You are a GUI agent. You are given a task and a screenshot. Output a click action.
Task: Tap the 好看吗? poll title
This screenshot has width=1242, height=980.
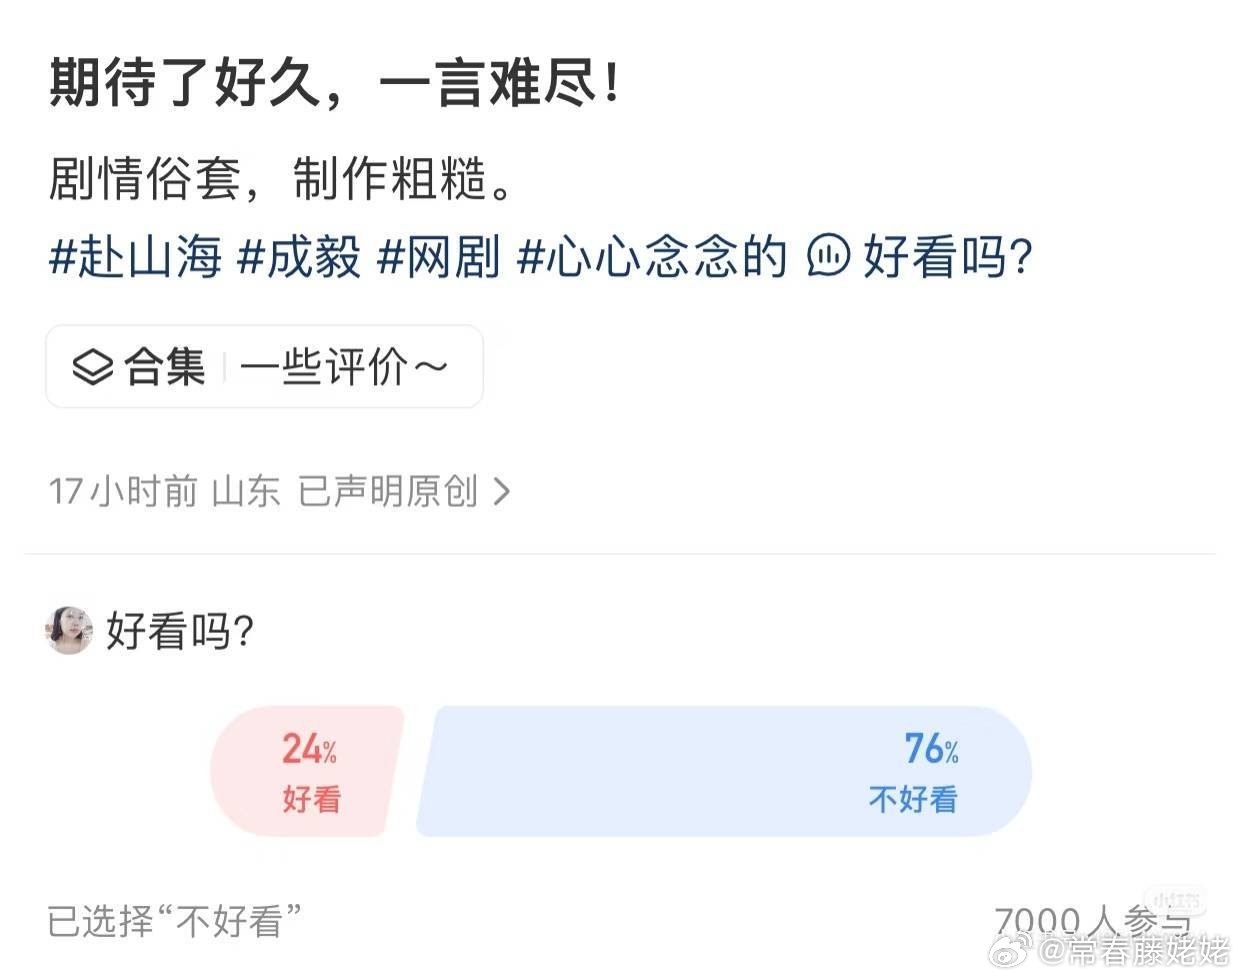click(180, 631)
